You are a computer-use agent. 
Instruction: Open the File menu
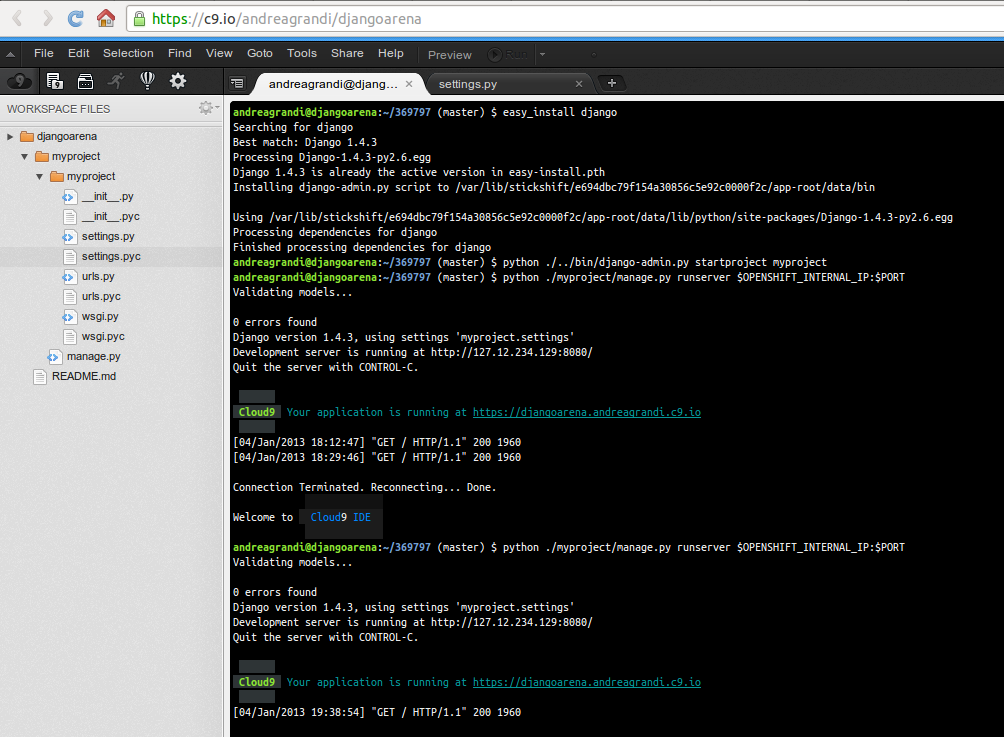click(44, 53)
